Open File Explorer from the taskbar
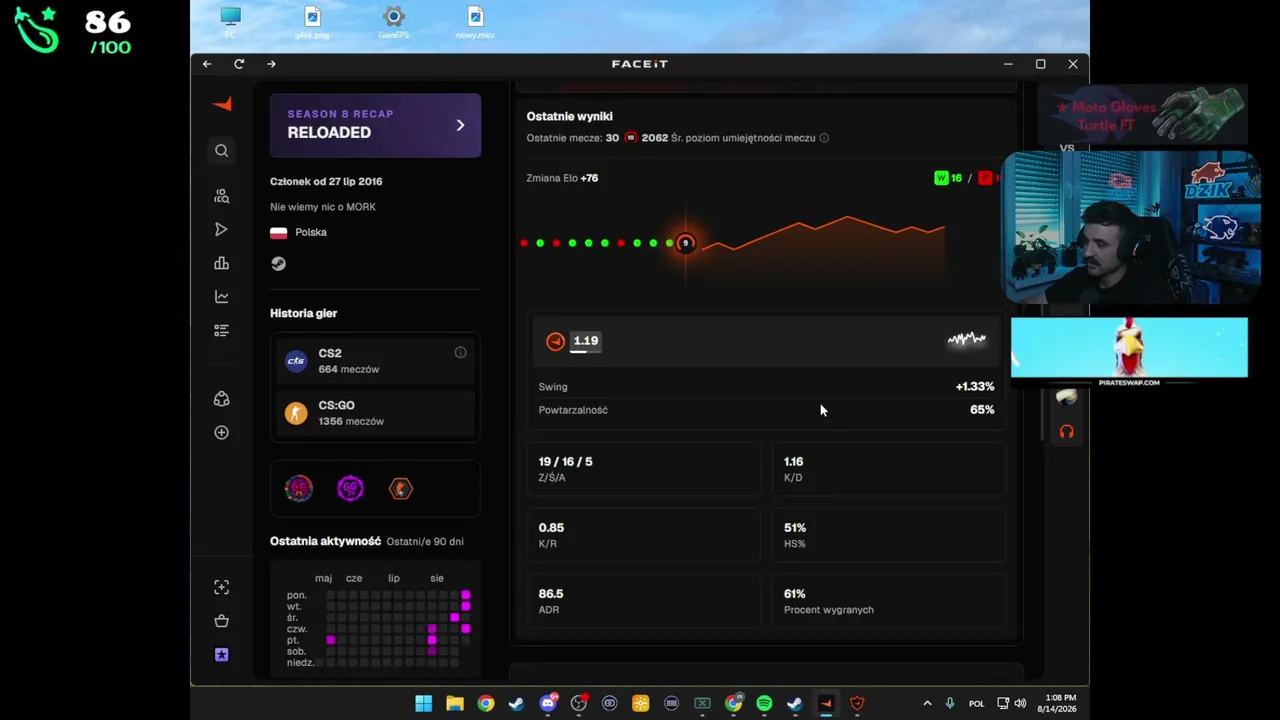 455,703
